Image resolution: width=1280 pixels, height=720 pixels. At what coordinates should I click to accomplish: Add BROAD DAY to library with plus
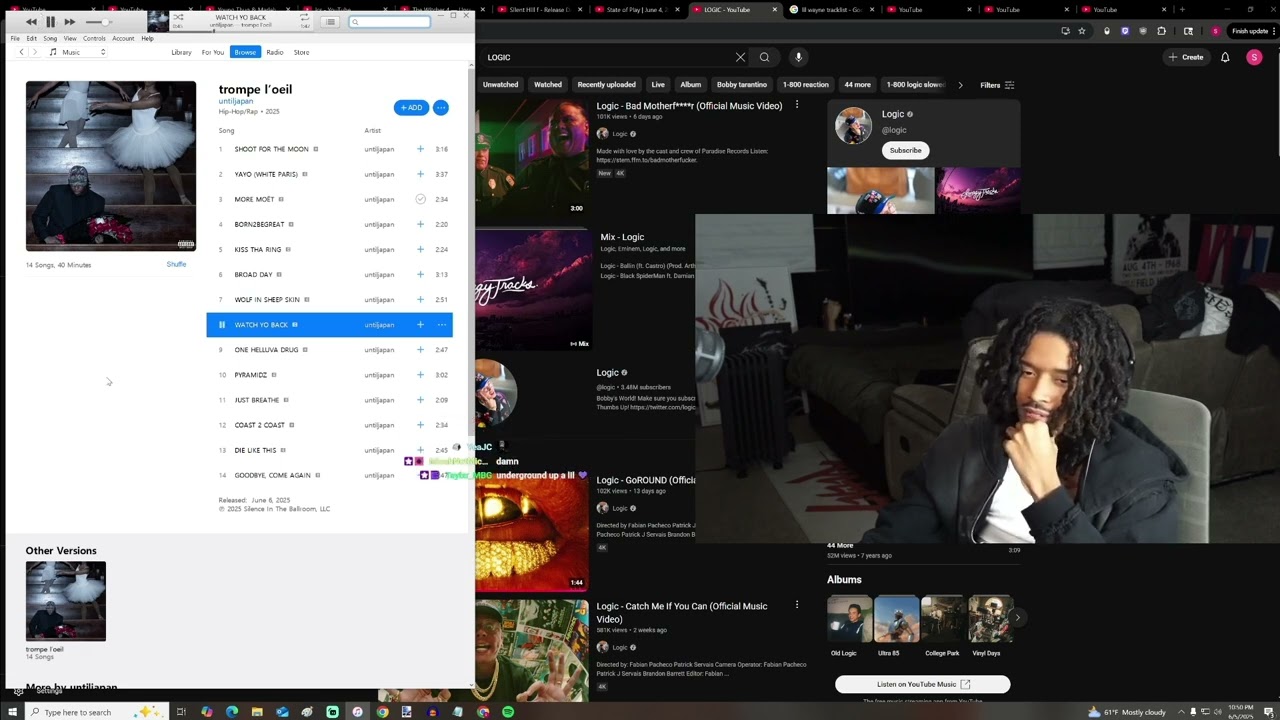(420, 274)
